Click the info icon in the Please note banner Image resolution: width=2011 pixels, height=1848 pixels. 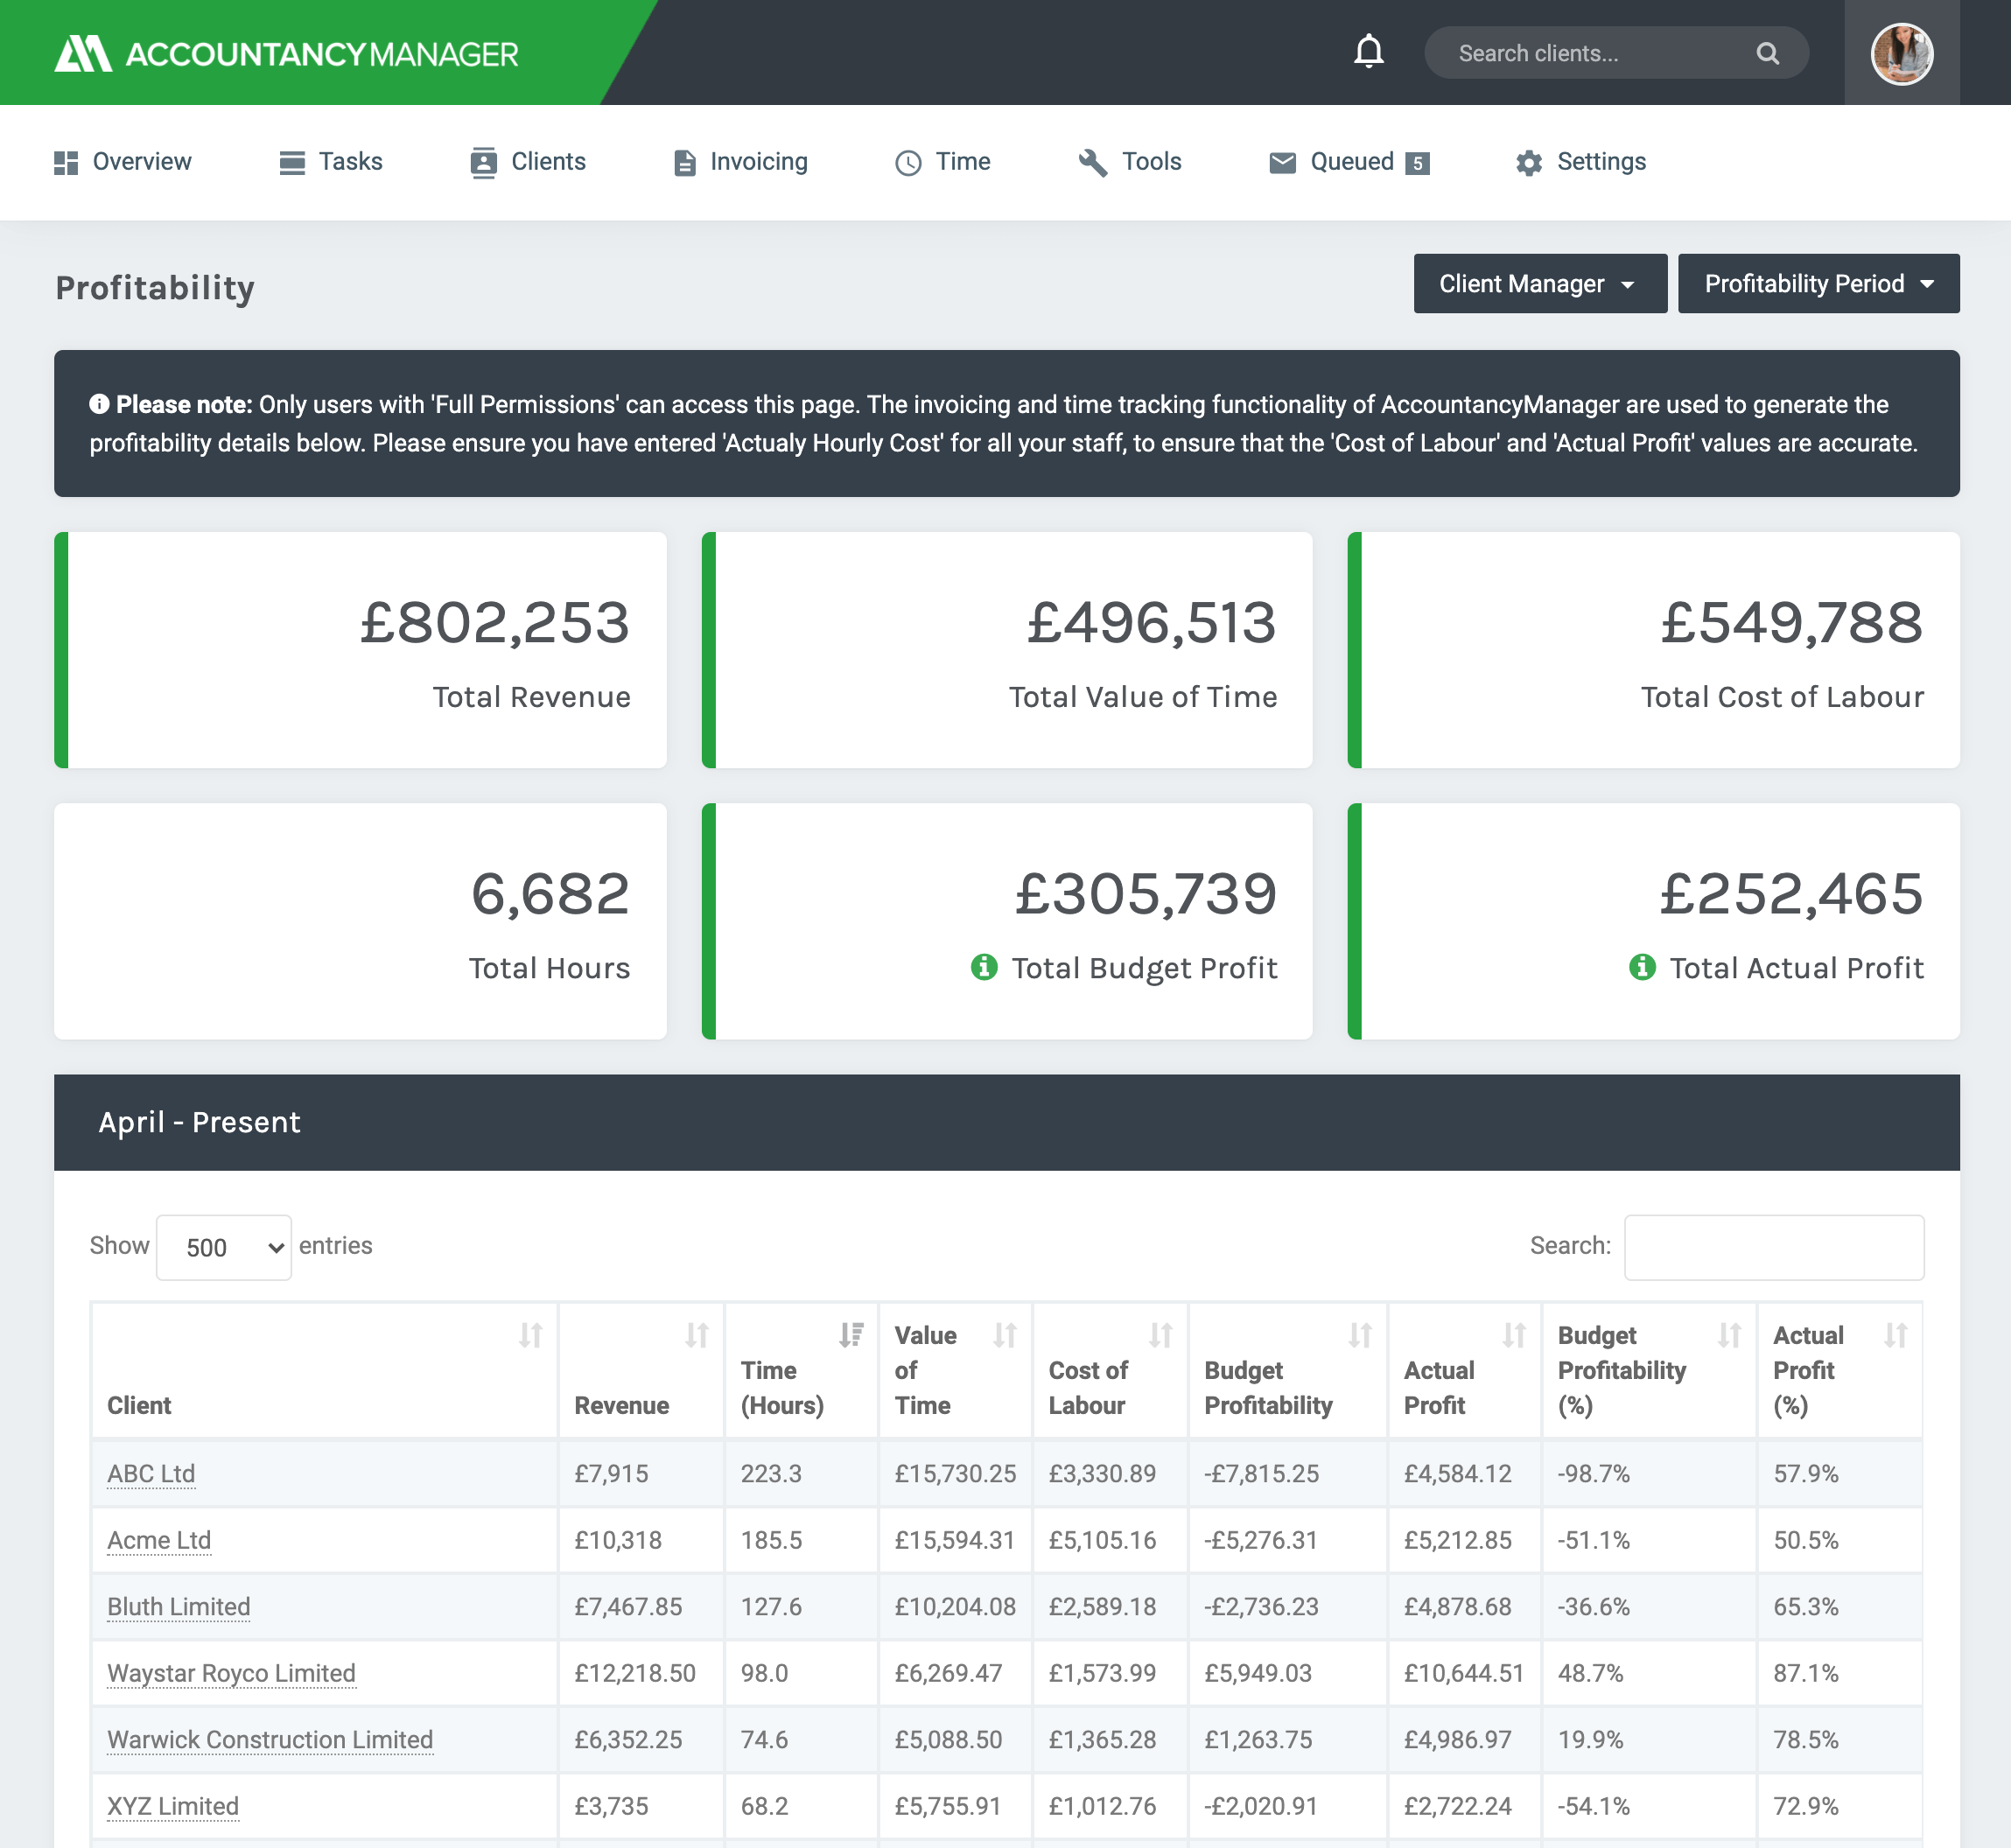pyautogui.click(x=99, y=404)
